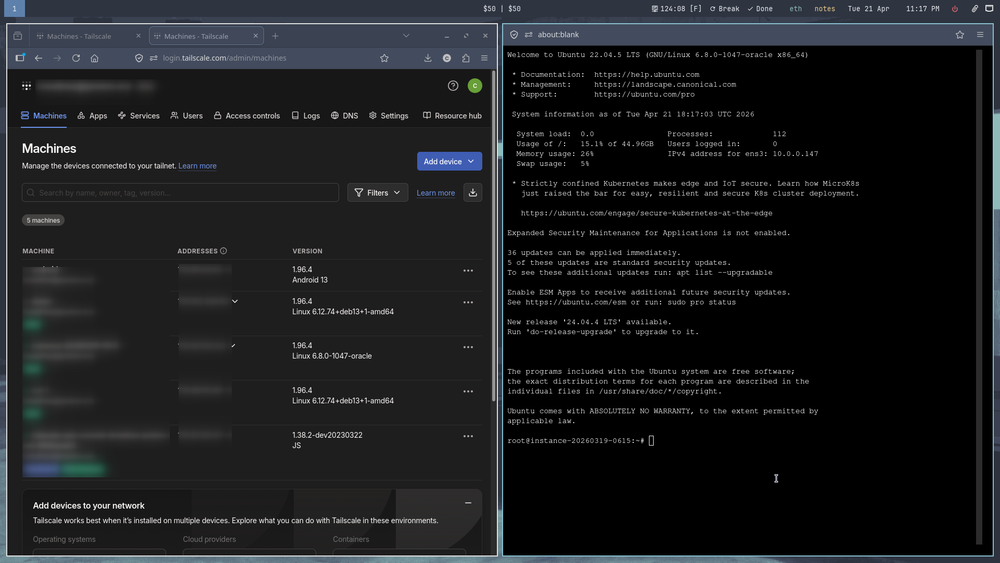
Task: Click the notes label in top bar
Action: [825, 9]
